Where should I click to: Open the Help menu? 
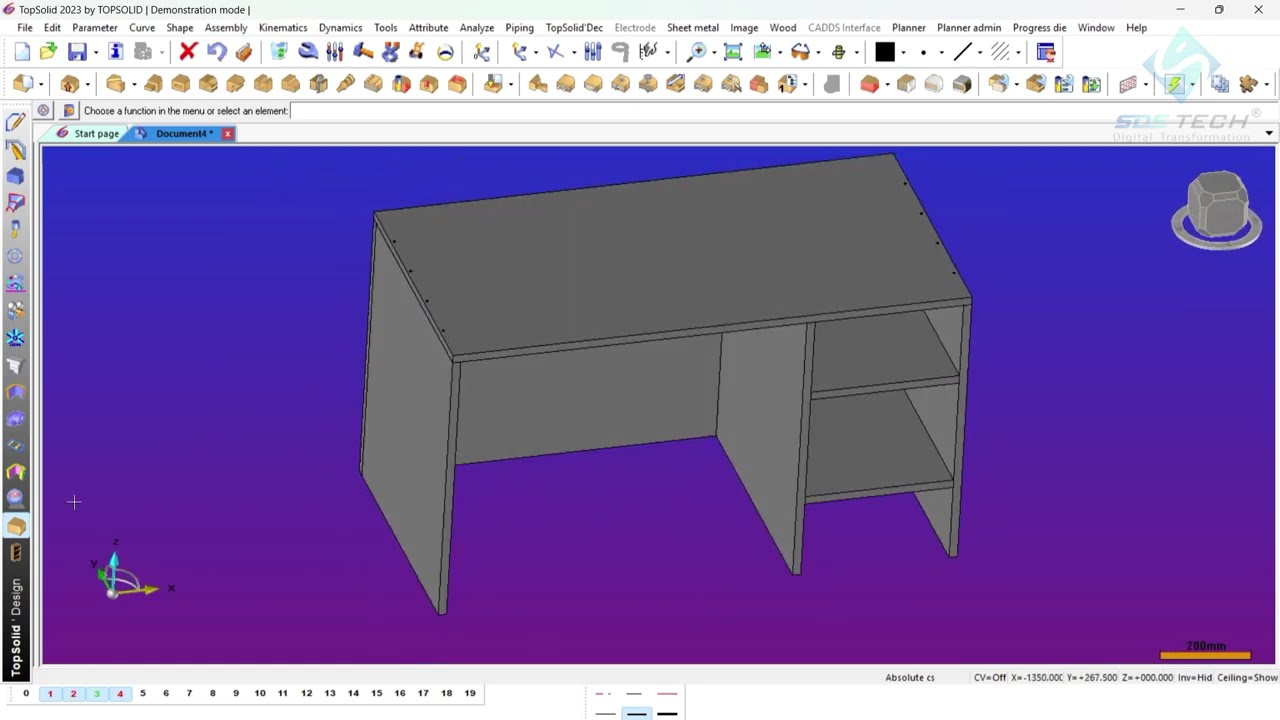pos(1137,28)
